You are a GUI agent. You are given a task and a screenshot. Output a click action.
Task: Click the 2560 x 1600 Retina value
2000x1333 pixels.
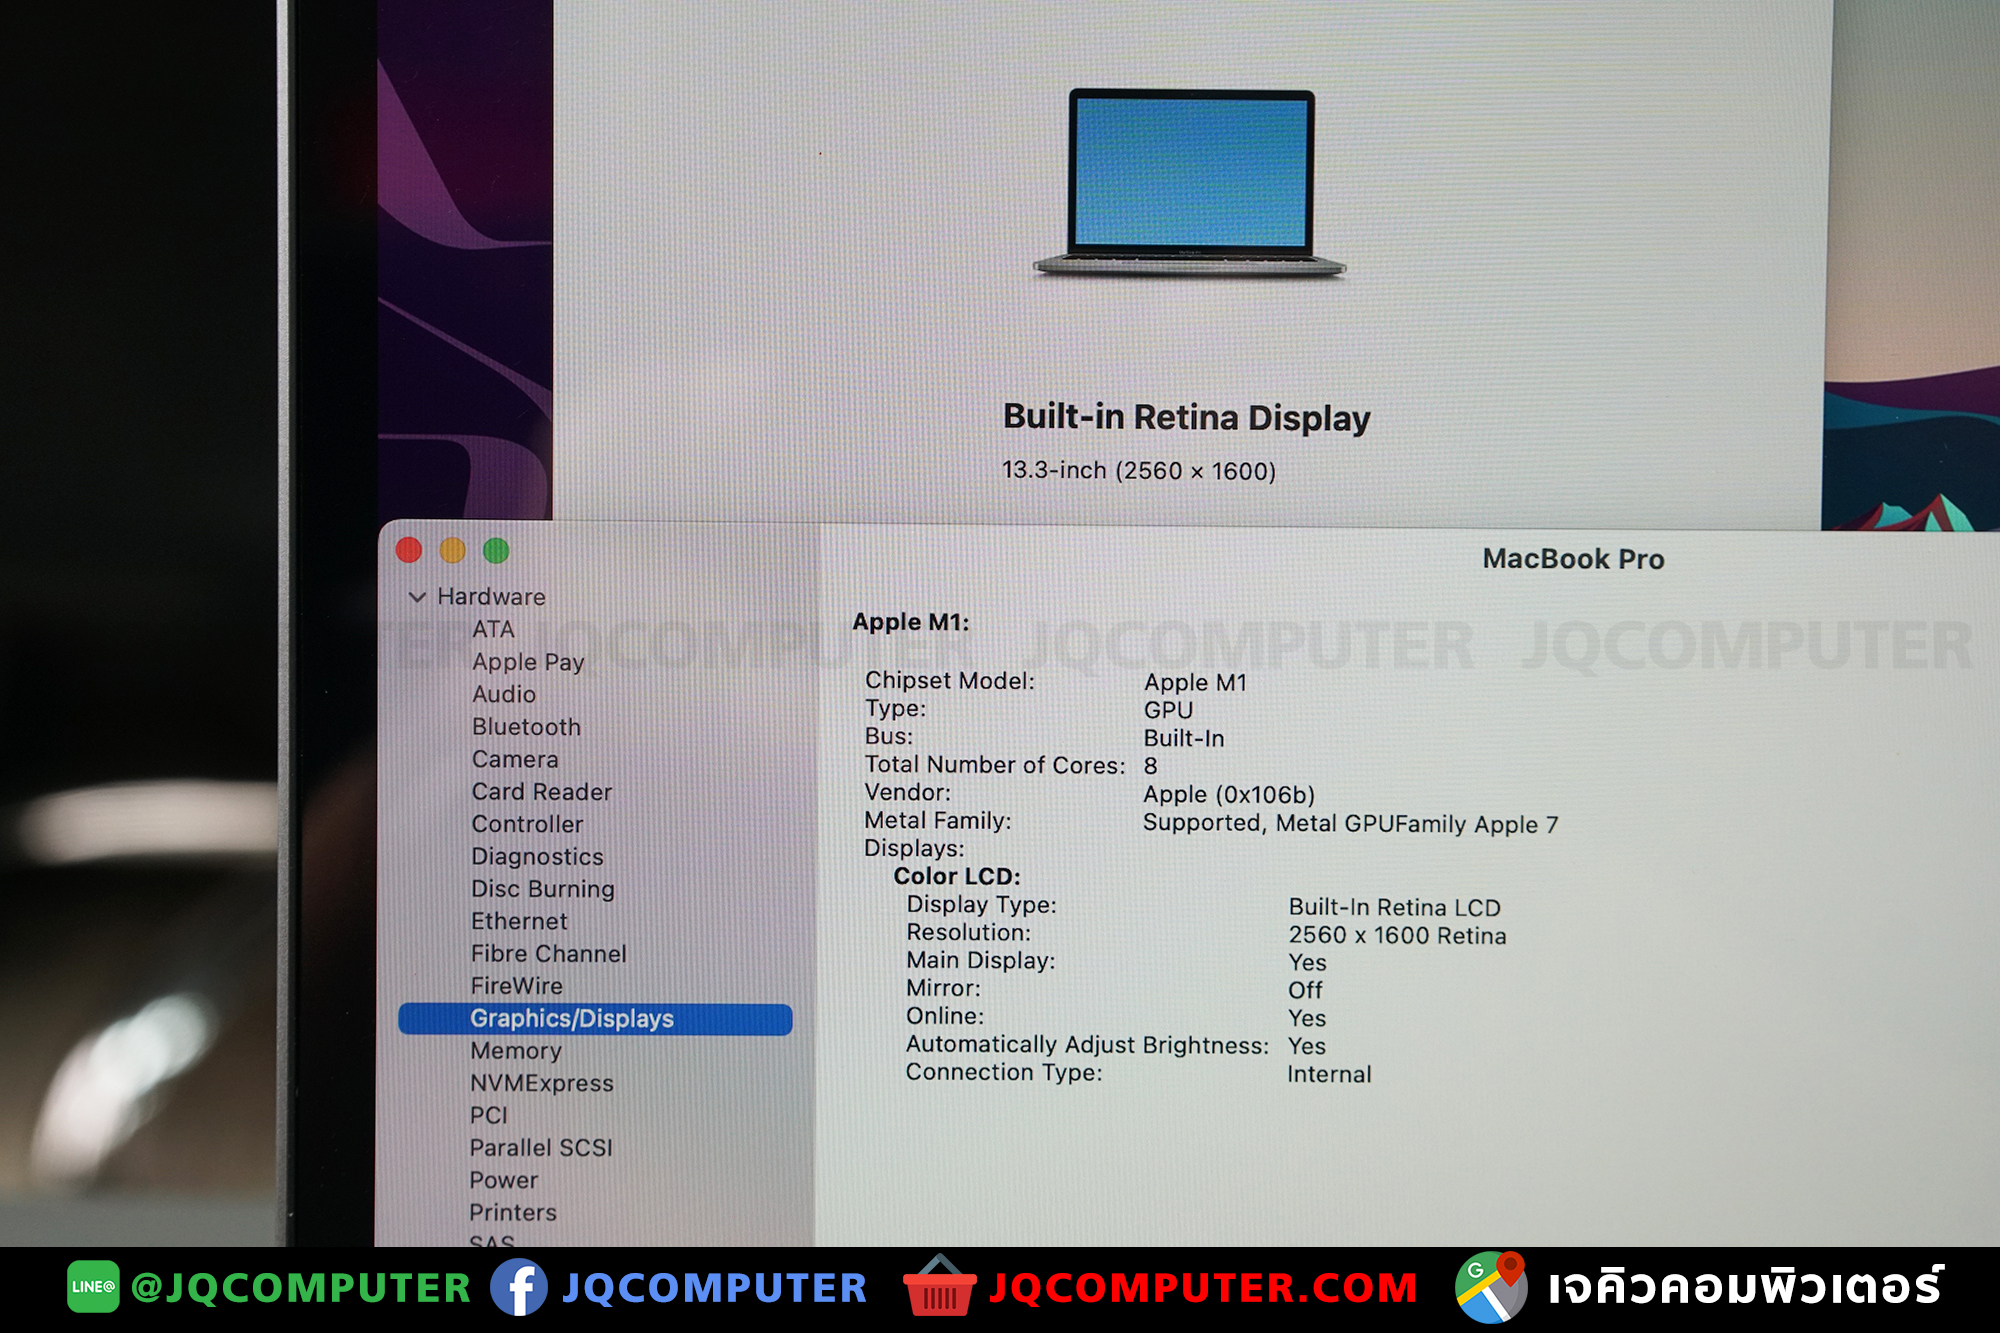1397,936
